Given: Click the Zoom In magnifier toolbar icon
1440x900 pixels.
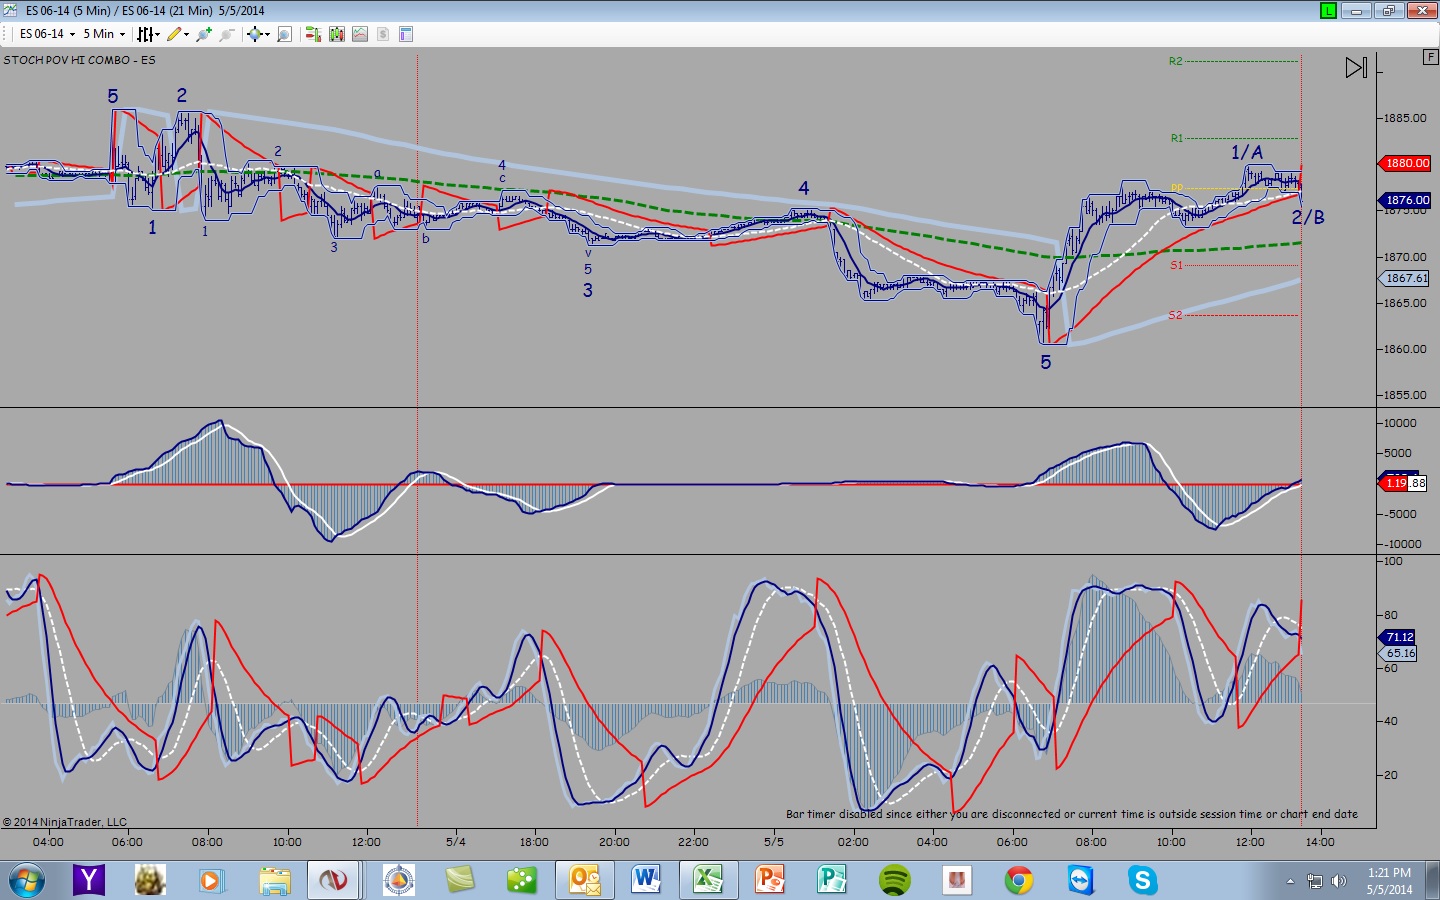Looking at the screenshot, I should pos(204,34).
